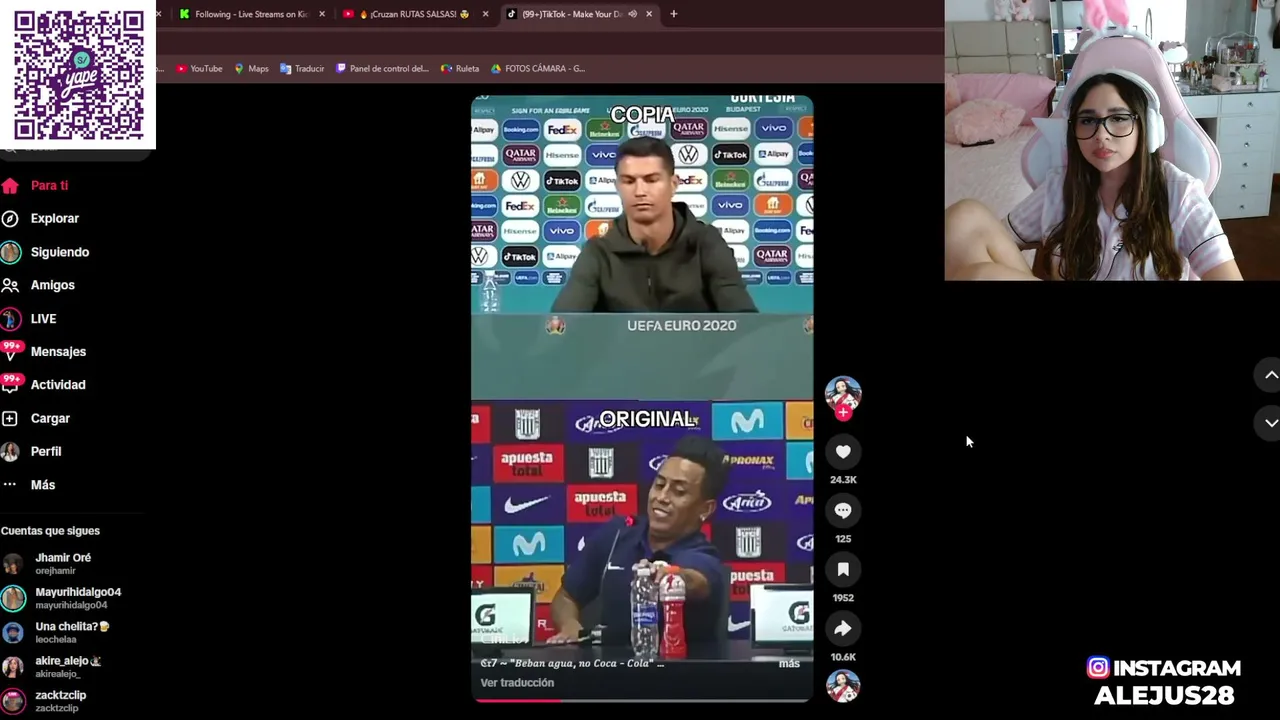Open the Ruleta bookmark
This screenshot has height=720, width=1280.
(460, 69)
